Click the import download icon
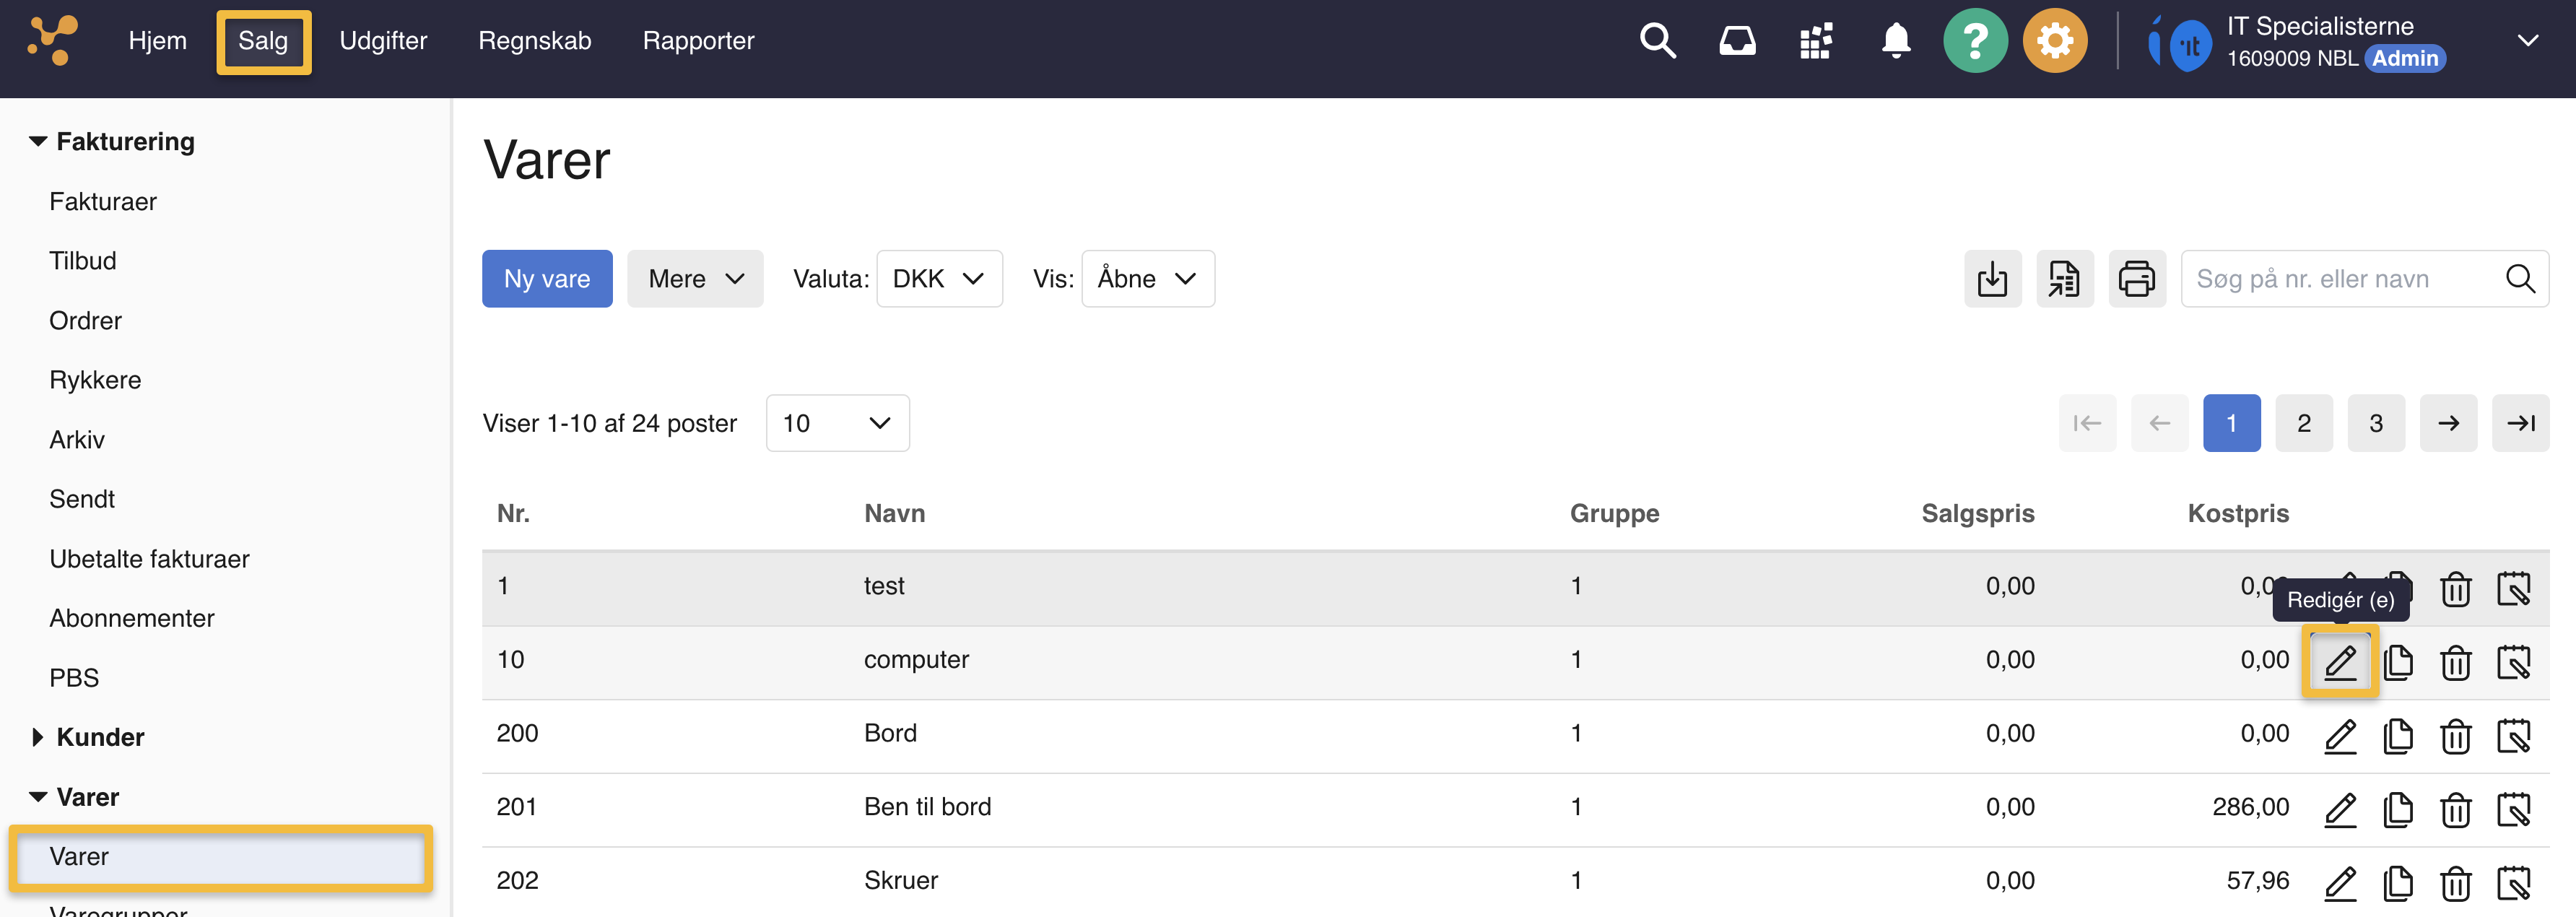This screenshot has width=2576, height=917. tap(1992, 279)
